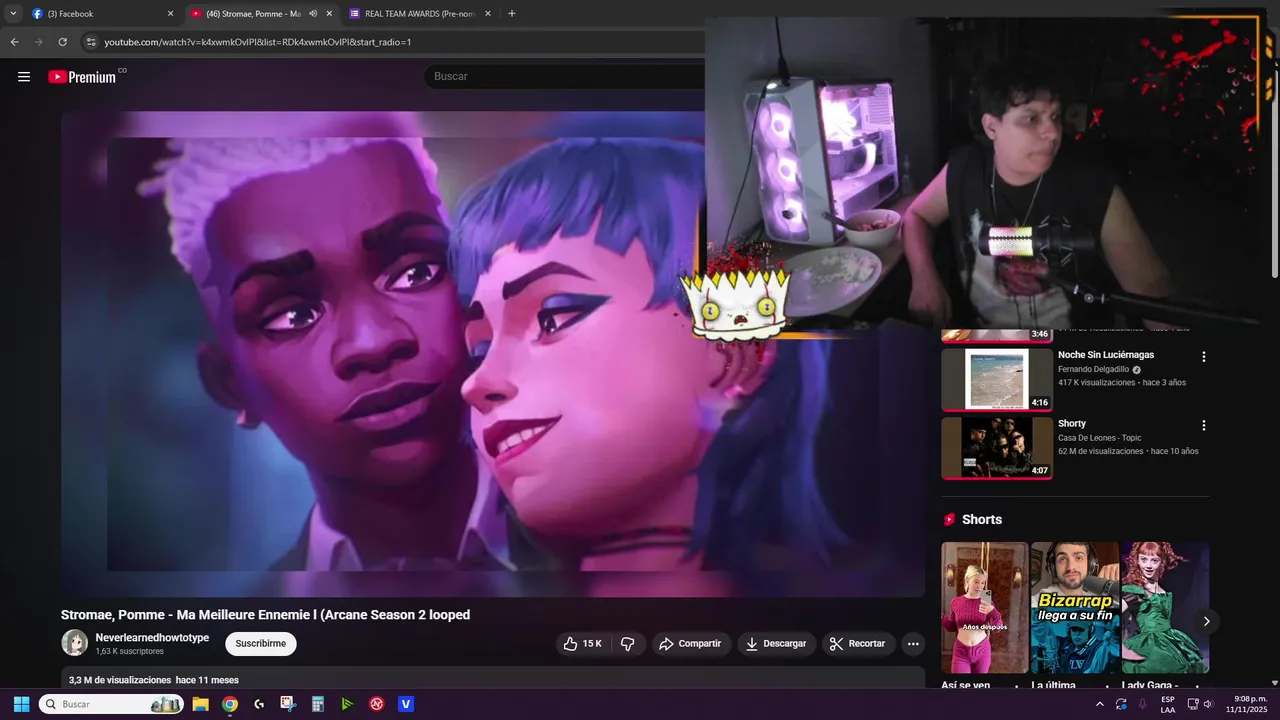Open options for Noche Sin Luciérnagas

1204,357
